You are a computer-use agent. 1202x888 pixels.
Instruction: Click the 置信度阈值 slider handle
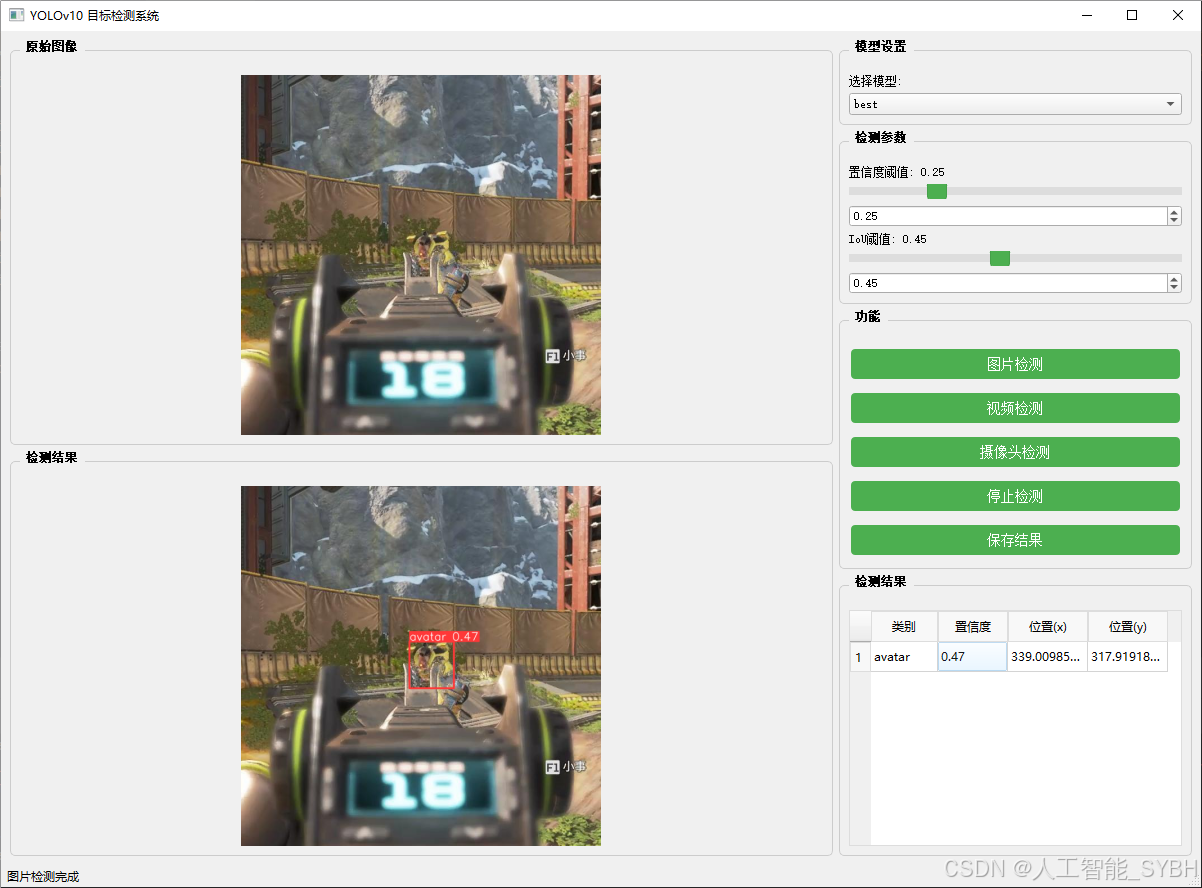pos(937,191)
